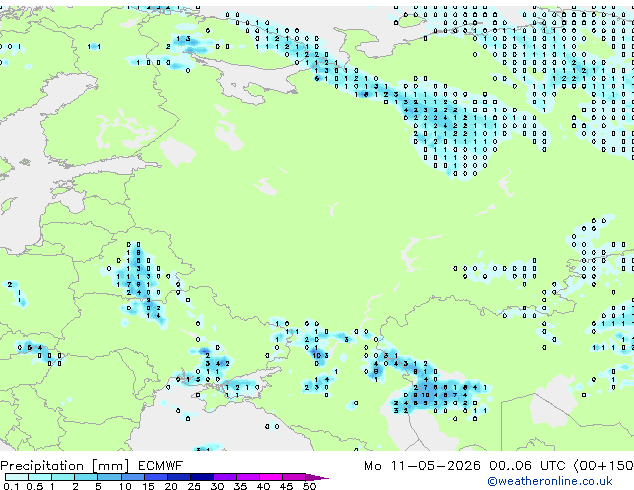Screen dimensions: 634x490
Task: Select legend swatch between 1 and 2
Action: click(63, 477)
